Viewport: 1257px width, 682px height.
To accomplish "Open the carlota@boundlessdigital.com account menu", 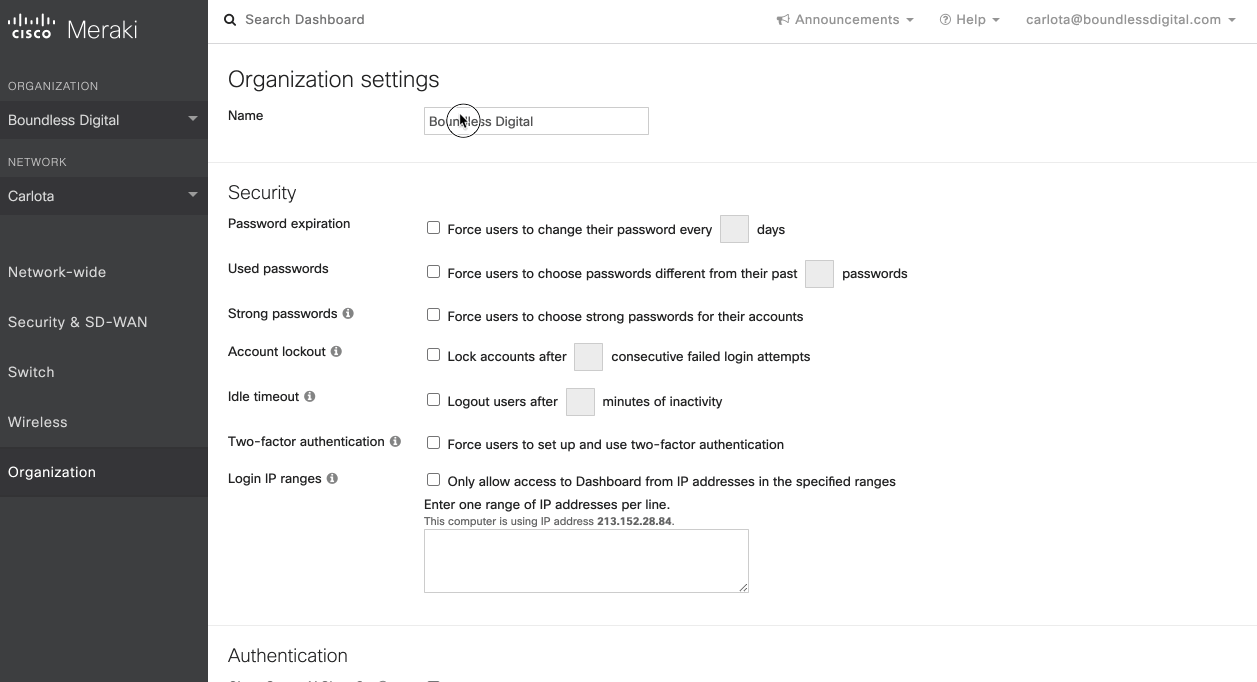I will click(x=1131, y=20).
